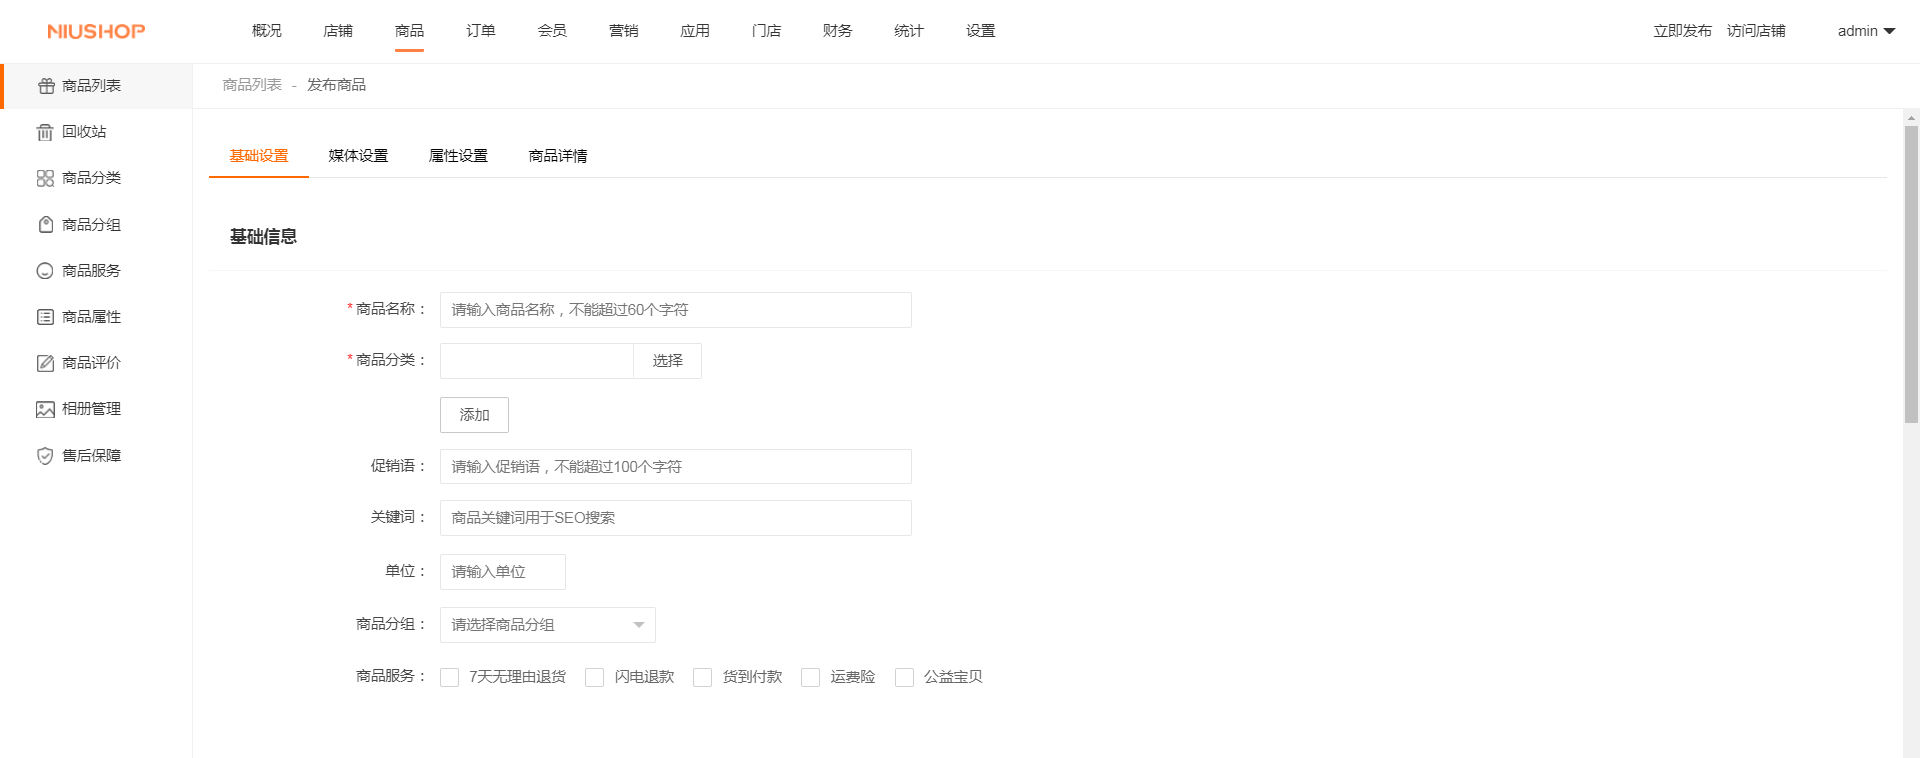Click the 商品分类 input box
The image size is (1920, 758).
tap(537, 361)
